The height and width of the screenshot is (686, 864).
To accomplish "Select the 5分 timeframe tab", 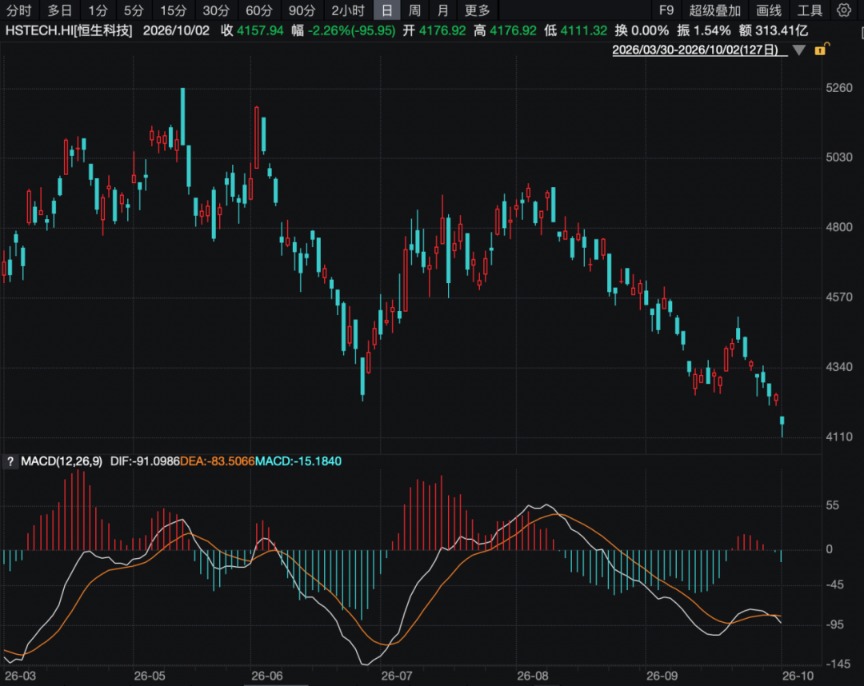I will (x=133, y=10).
